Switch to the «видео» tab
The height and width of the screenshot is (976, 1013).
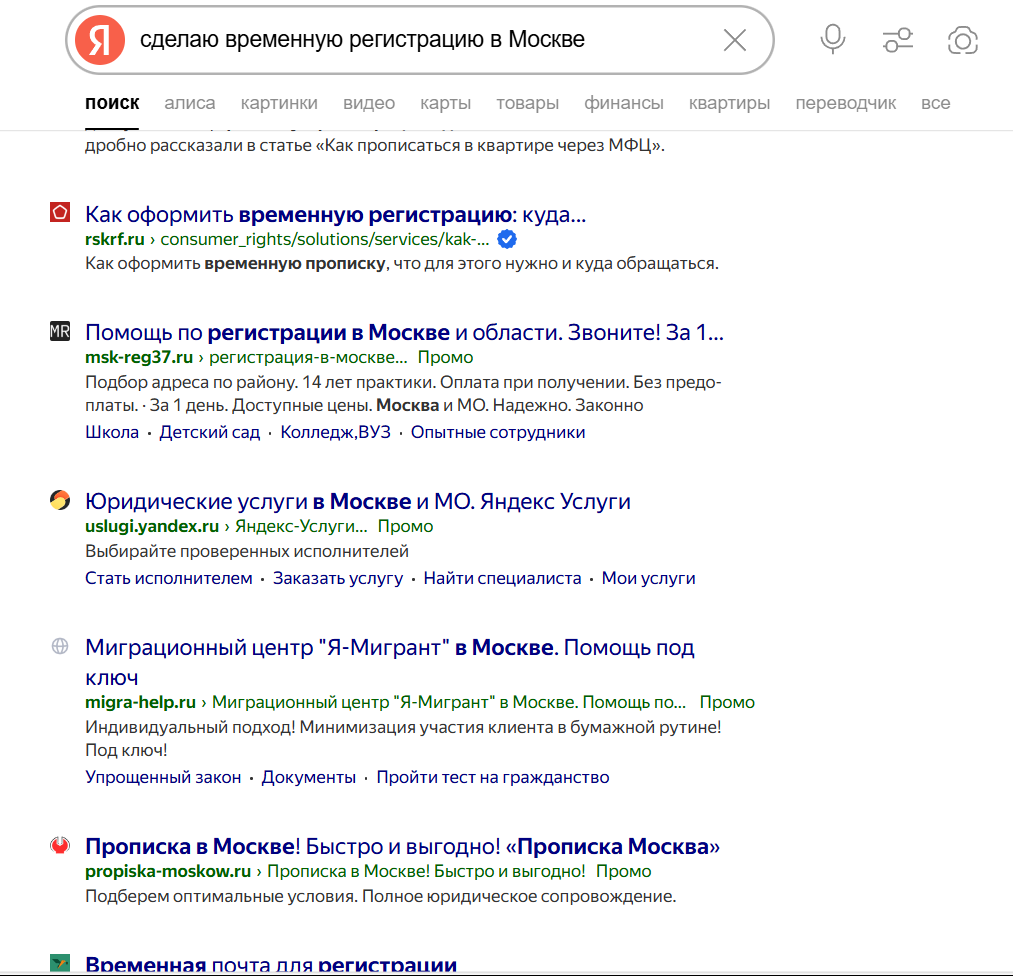click(x=369, y=103)
